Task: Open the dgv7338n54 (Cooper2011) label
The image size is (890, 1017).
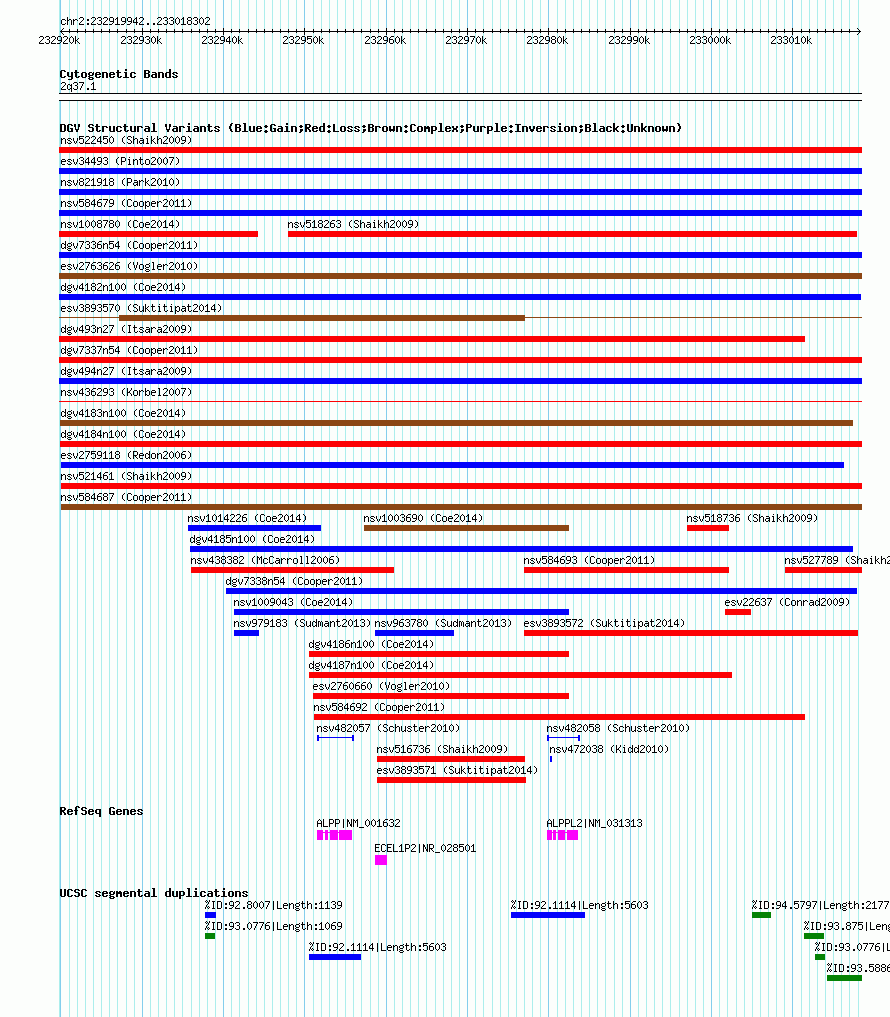Action: [x=294, y=581]
